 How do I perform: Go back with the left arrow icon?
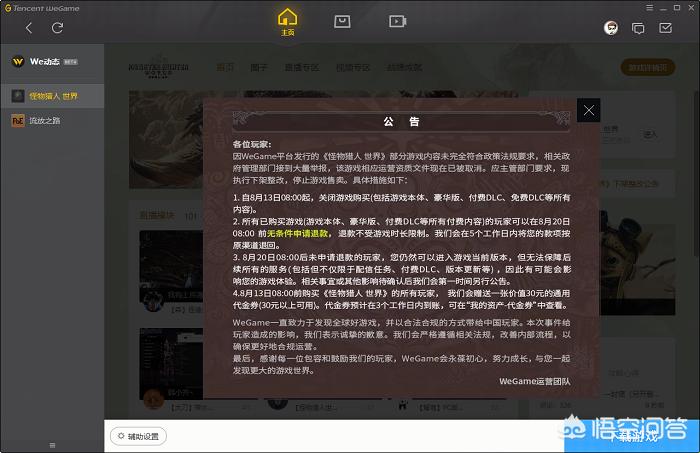pyautogui.click(x=29, y=28)
